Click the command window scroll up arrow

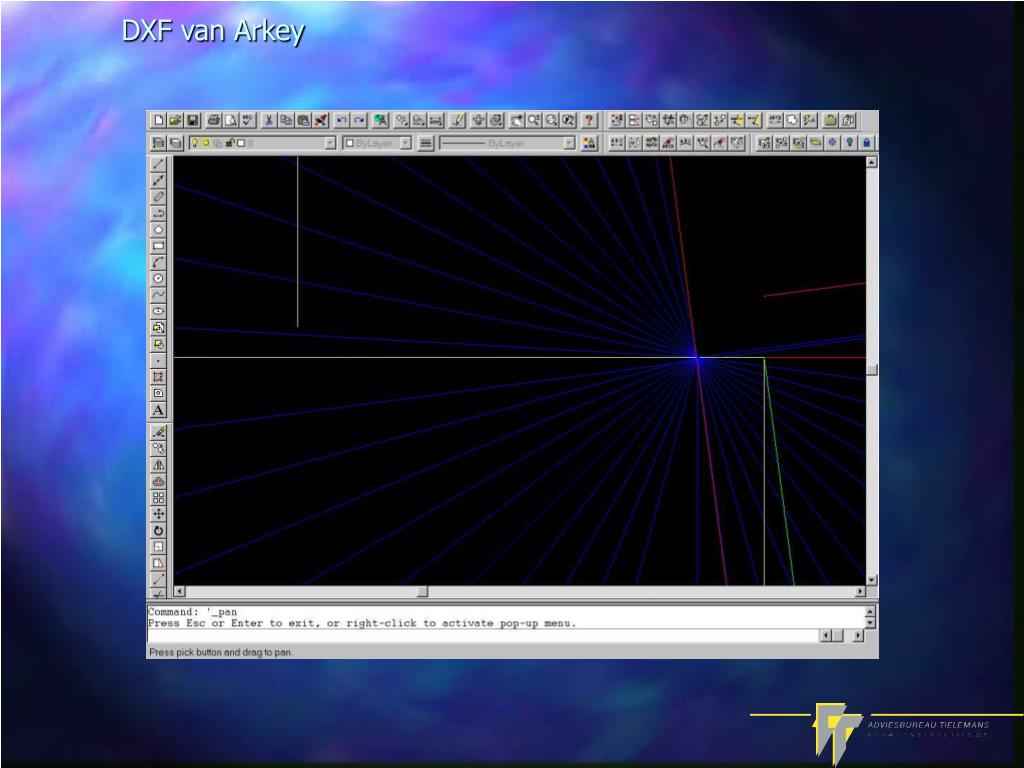870,612
